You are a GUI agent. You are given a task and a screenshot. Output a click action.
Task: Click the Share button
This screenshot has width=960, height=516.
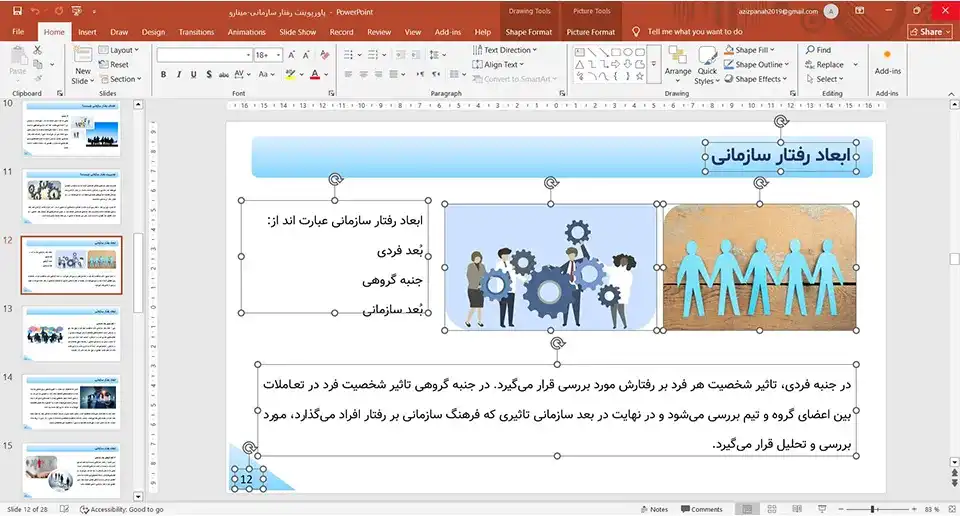[x=929, y=32]
